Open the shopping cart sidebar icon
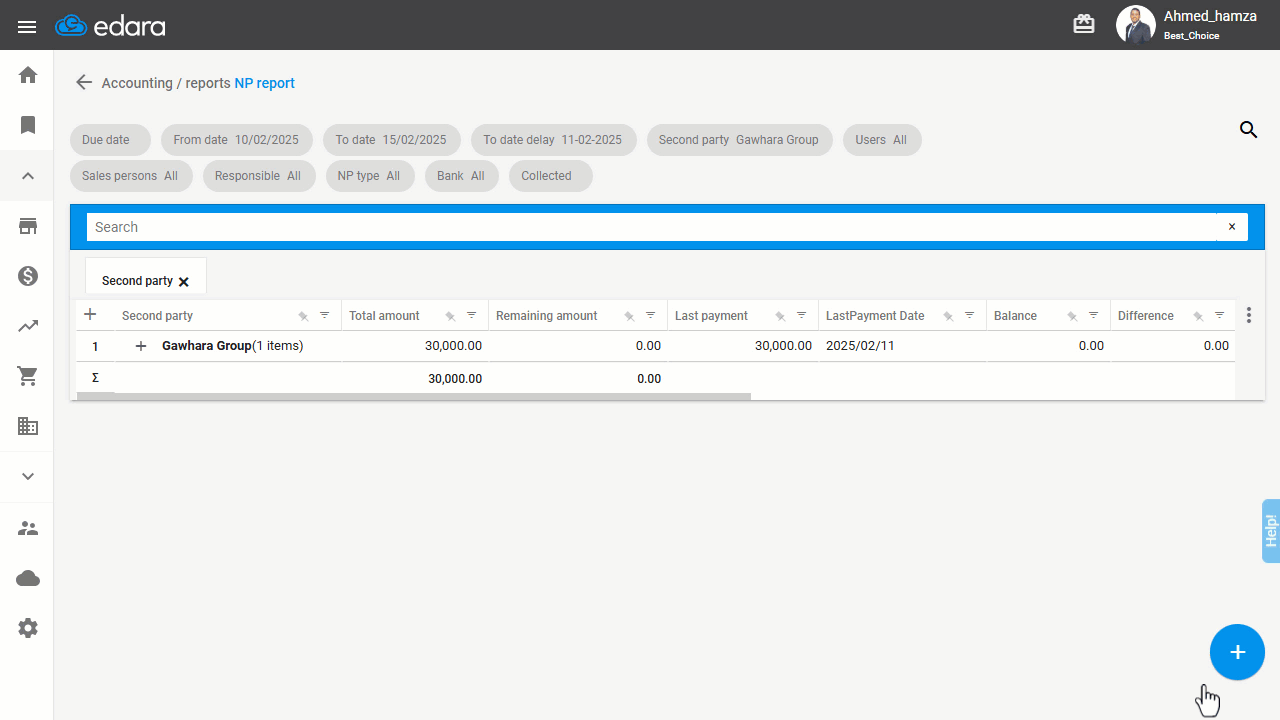This screenshot has width=1280, height=720. (x=28, y=376)
